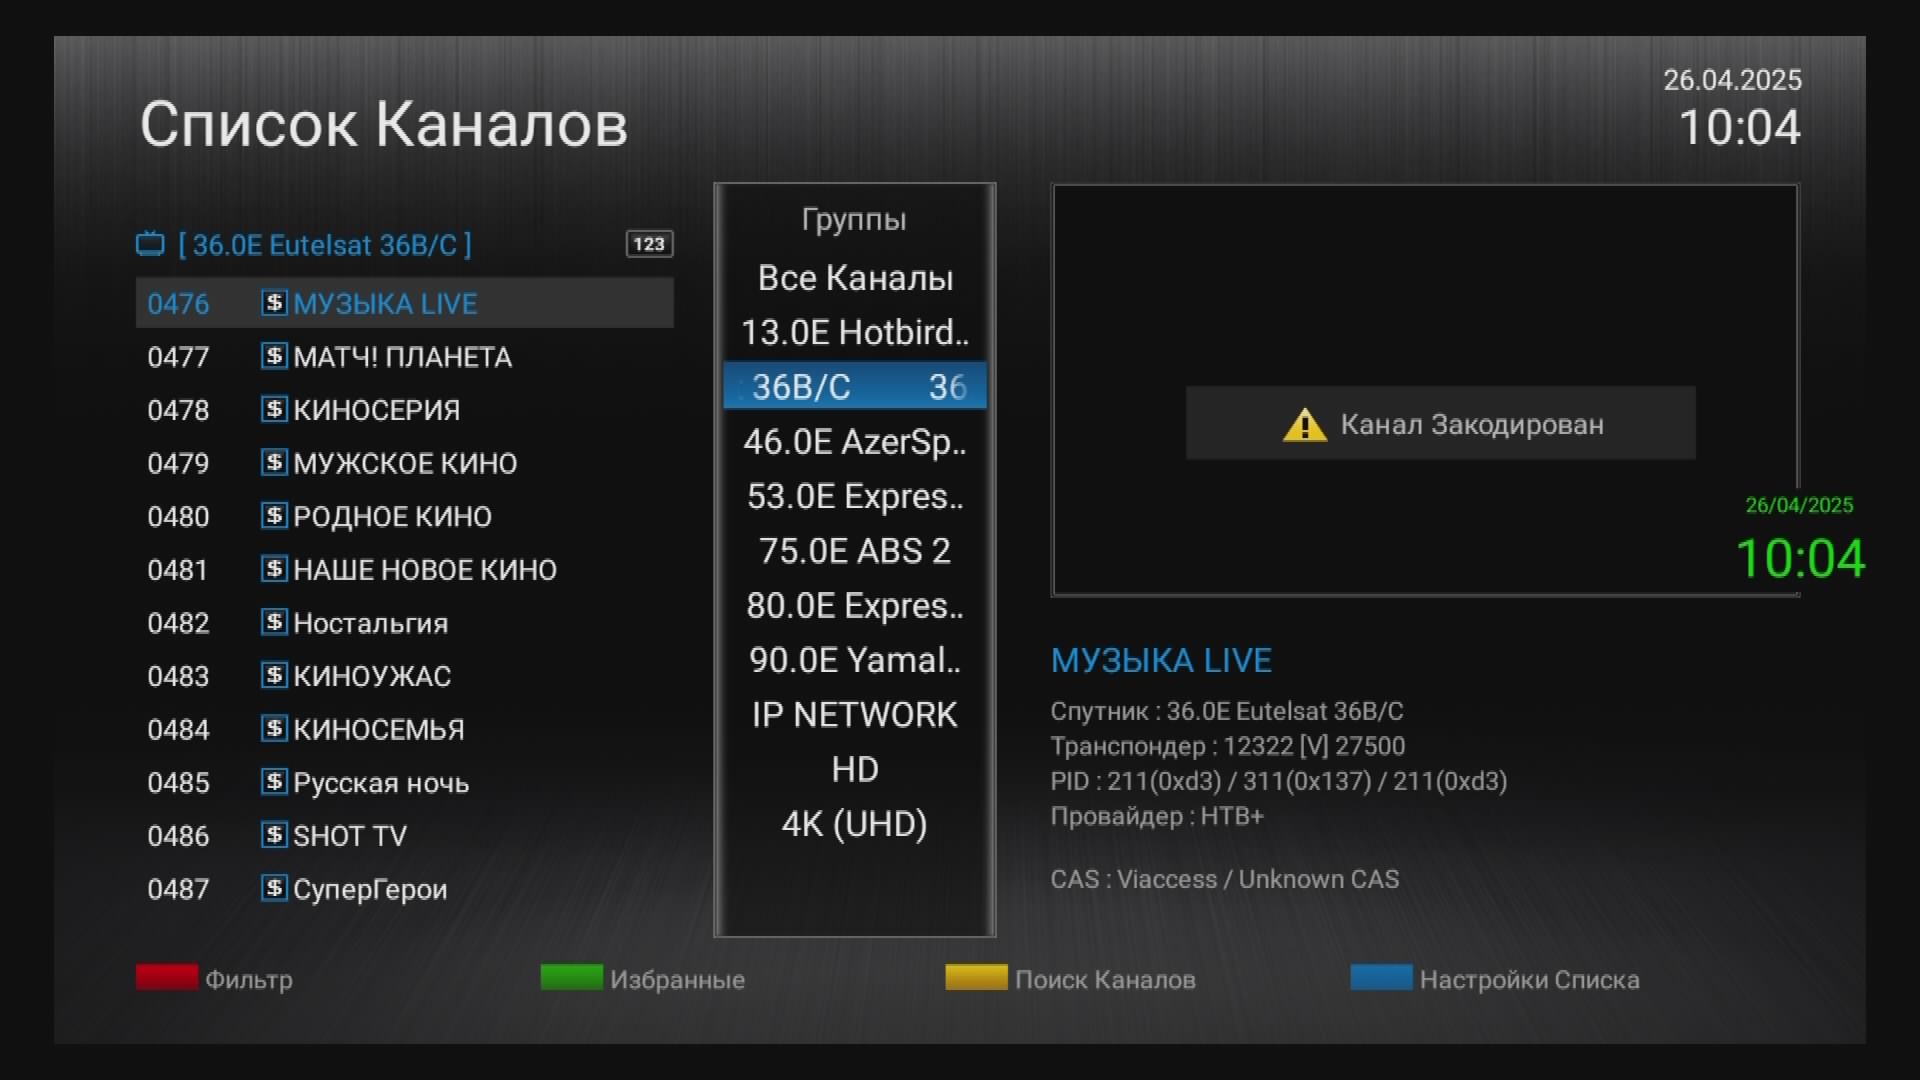Screen dimensions: 1920x1080
Task: Click the green 10:04 overlay clock
Action: [x=1800, y=558]
